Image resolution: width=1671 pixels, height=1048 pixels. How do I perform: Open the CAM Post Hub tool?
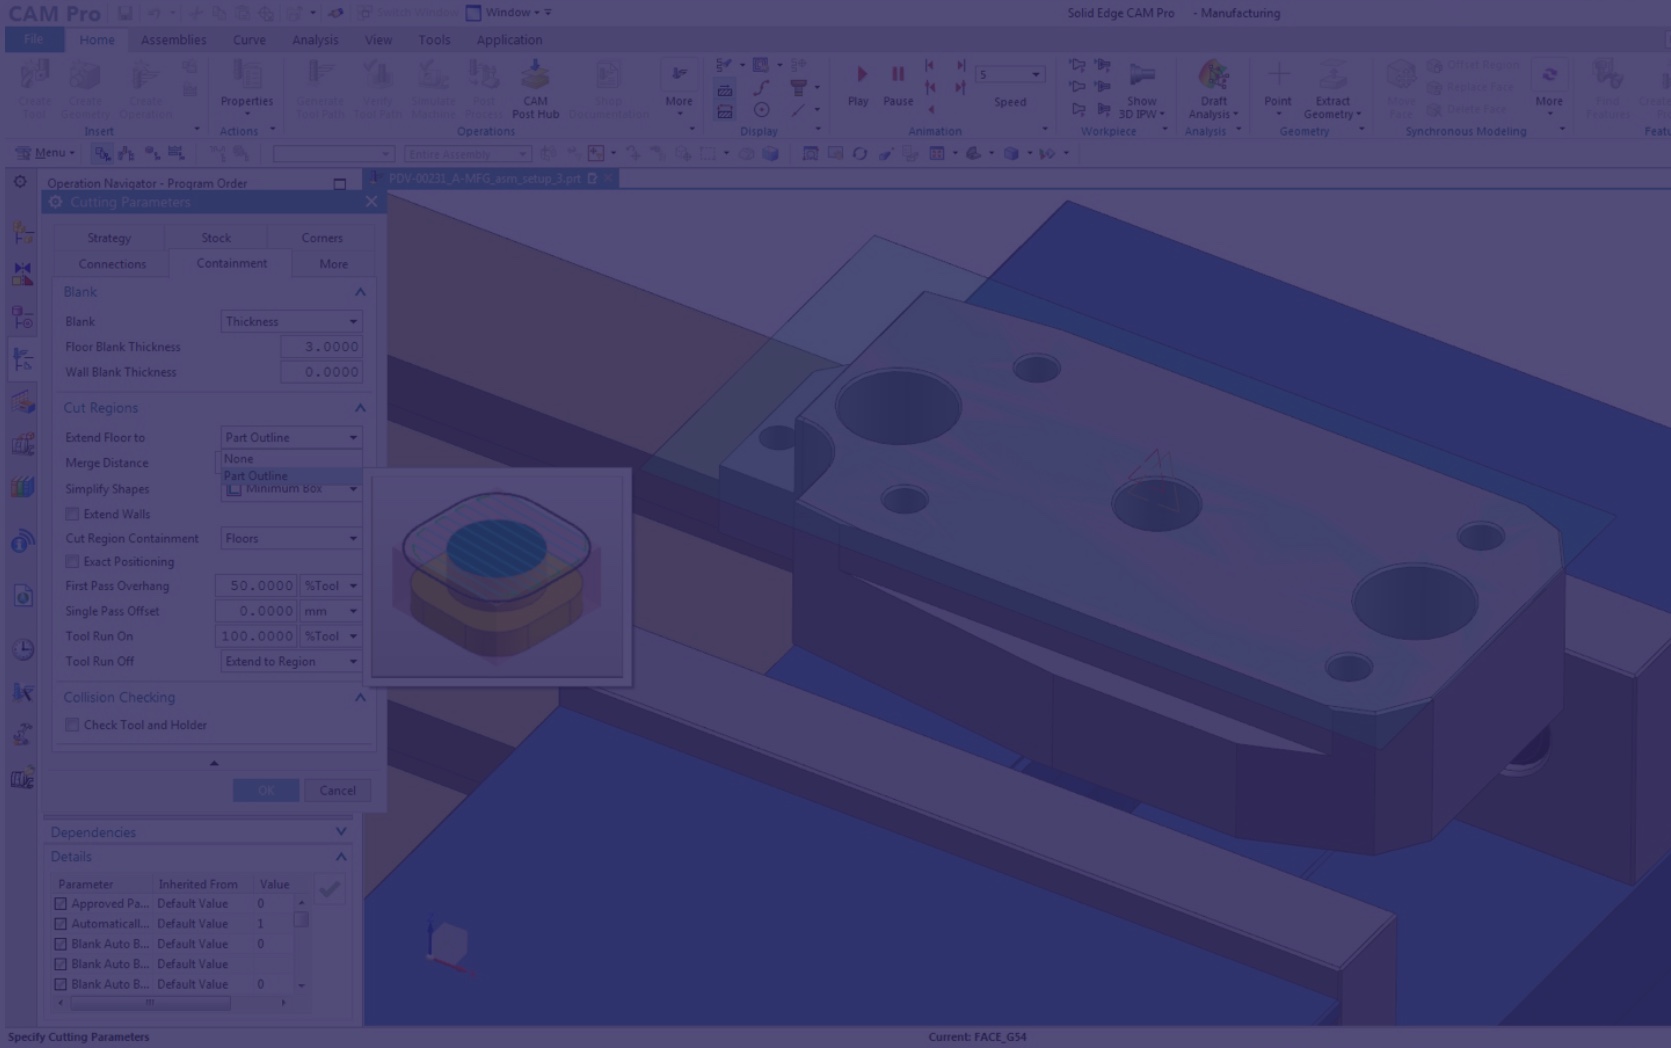pos(535,90)
